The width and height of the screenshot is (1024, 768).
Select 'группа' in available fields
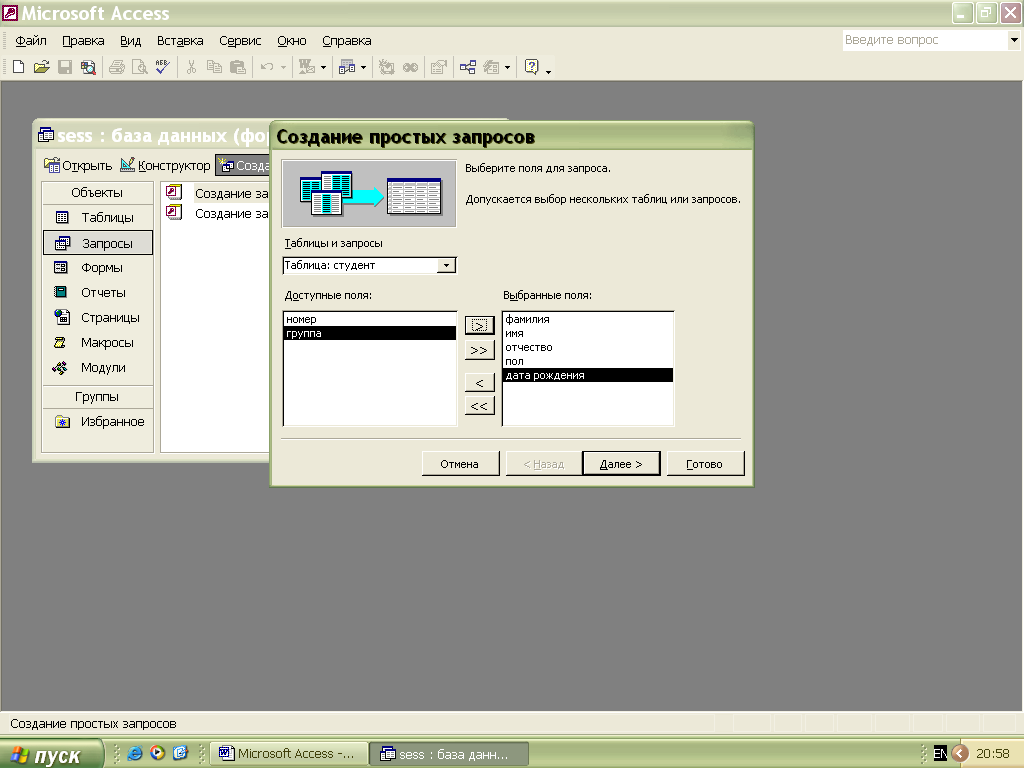370,333
